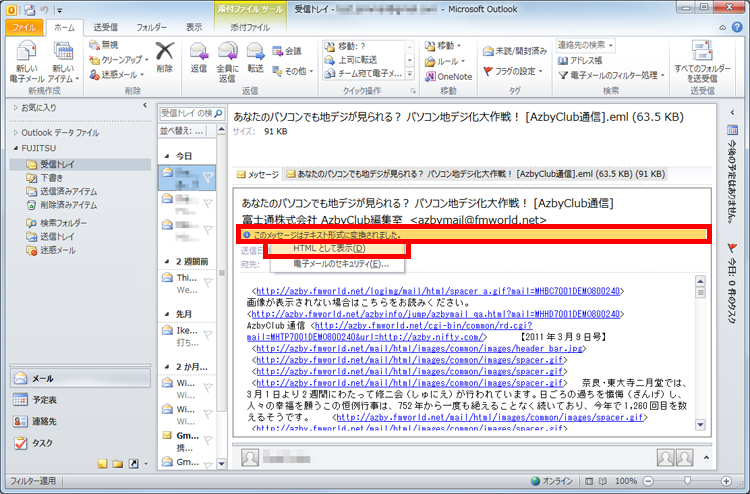
Task: Collapse the FUJITSU account node
Action: click(x=16, y=148)
